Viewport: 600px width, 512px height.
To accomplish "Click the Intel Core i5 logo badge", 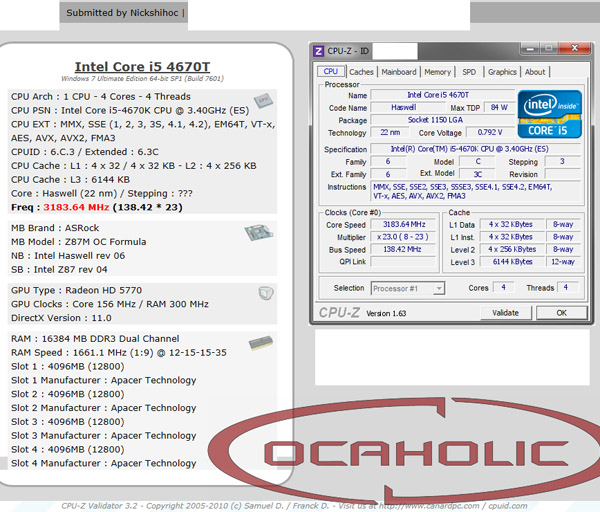I will point(550,114).
